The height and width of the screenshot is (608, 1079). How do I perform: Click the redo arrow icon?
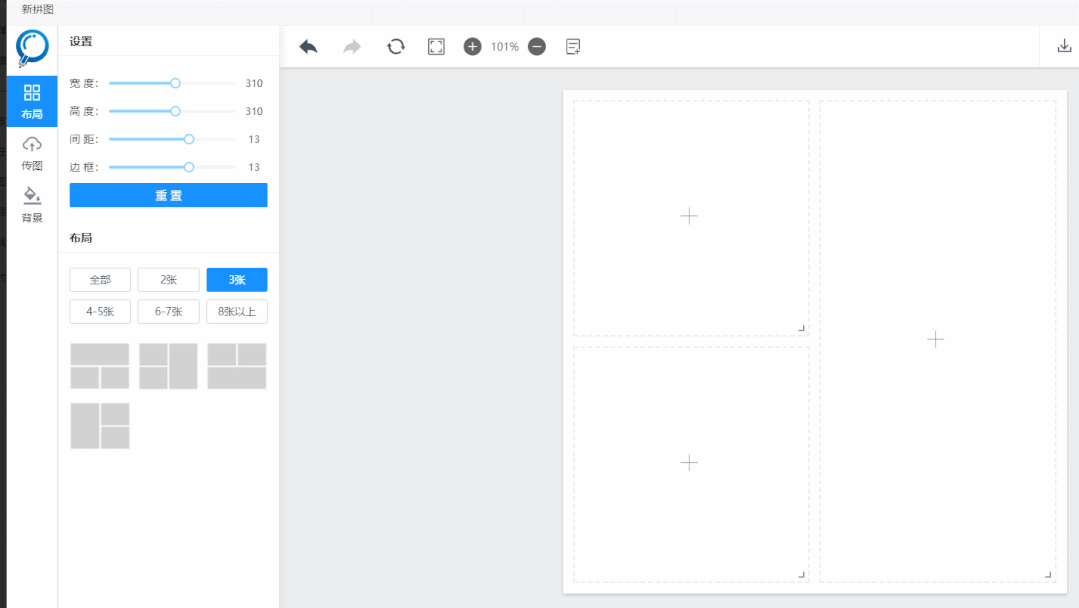pyautogui.click(x=352, y=47)
